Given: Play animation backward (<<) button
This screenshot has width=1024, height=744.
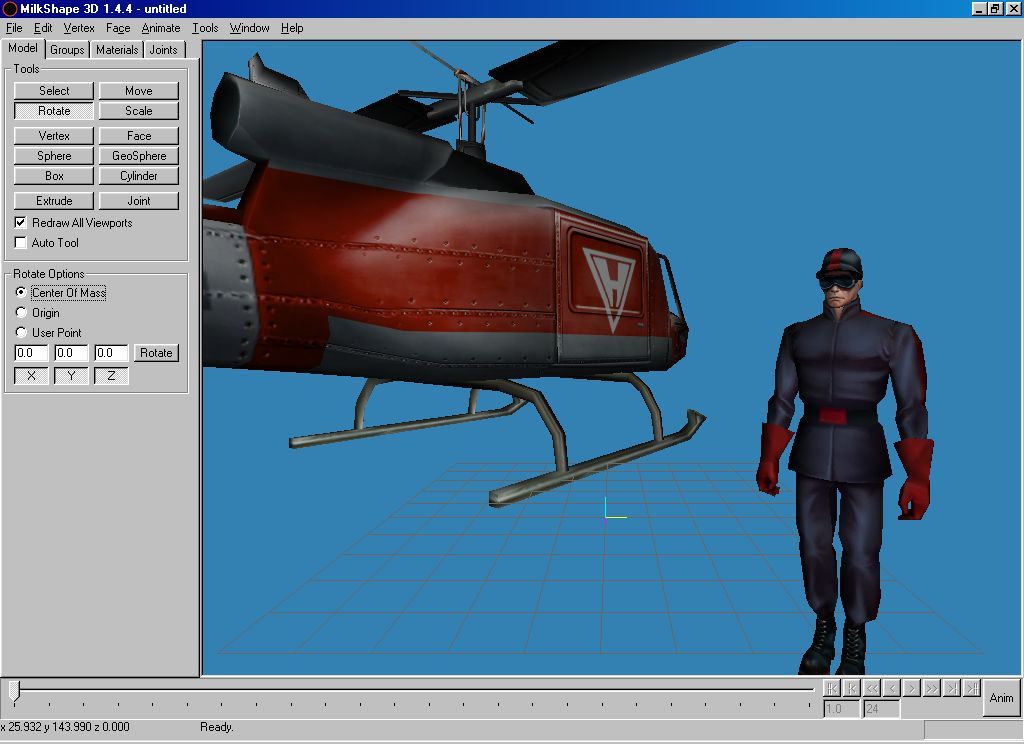Looking at the screenshot, I should (872, 688).
